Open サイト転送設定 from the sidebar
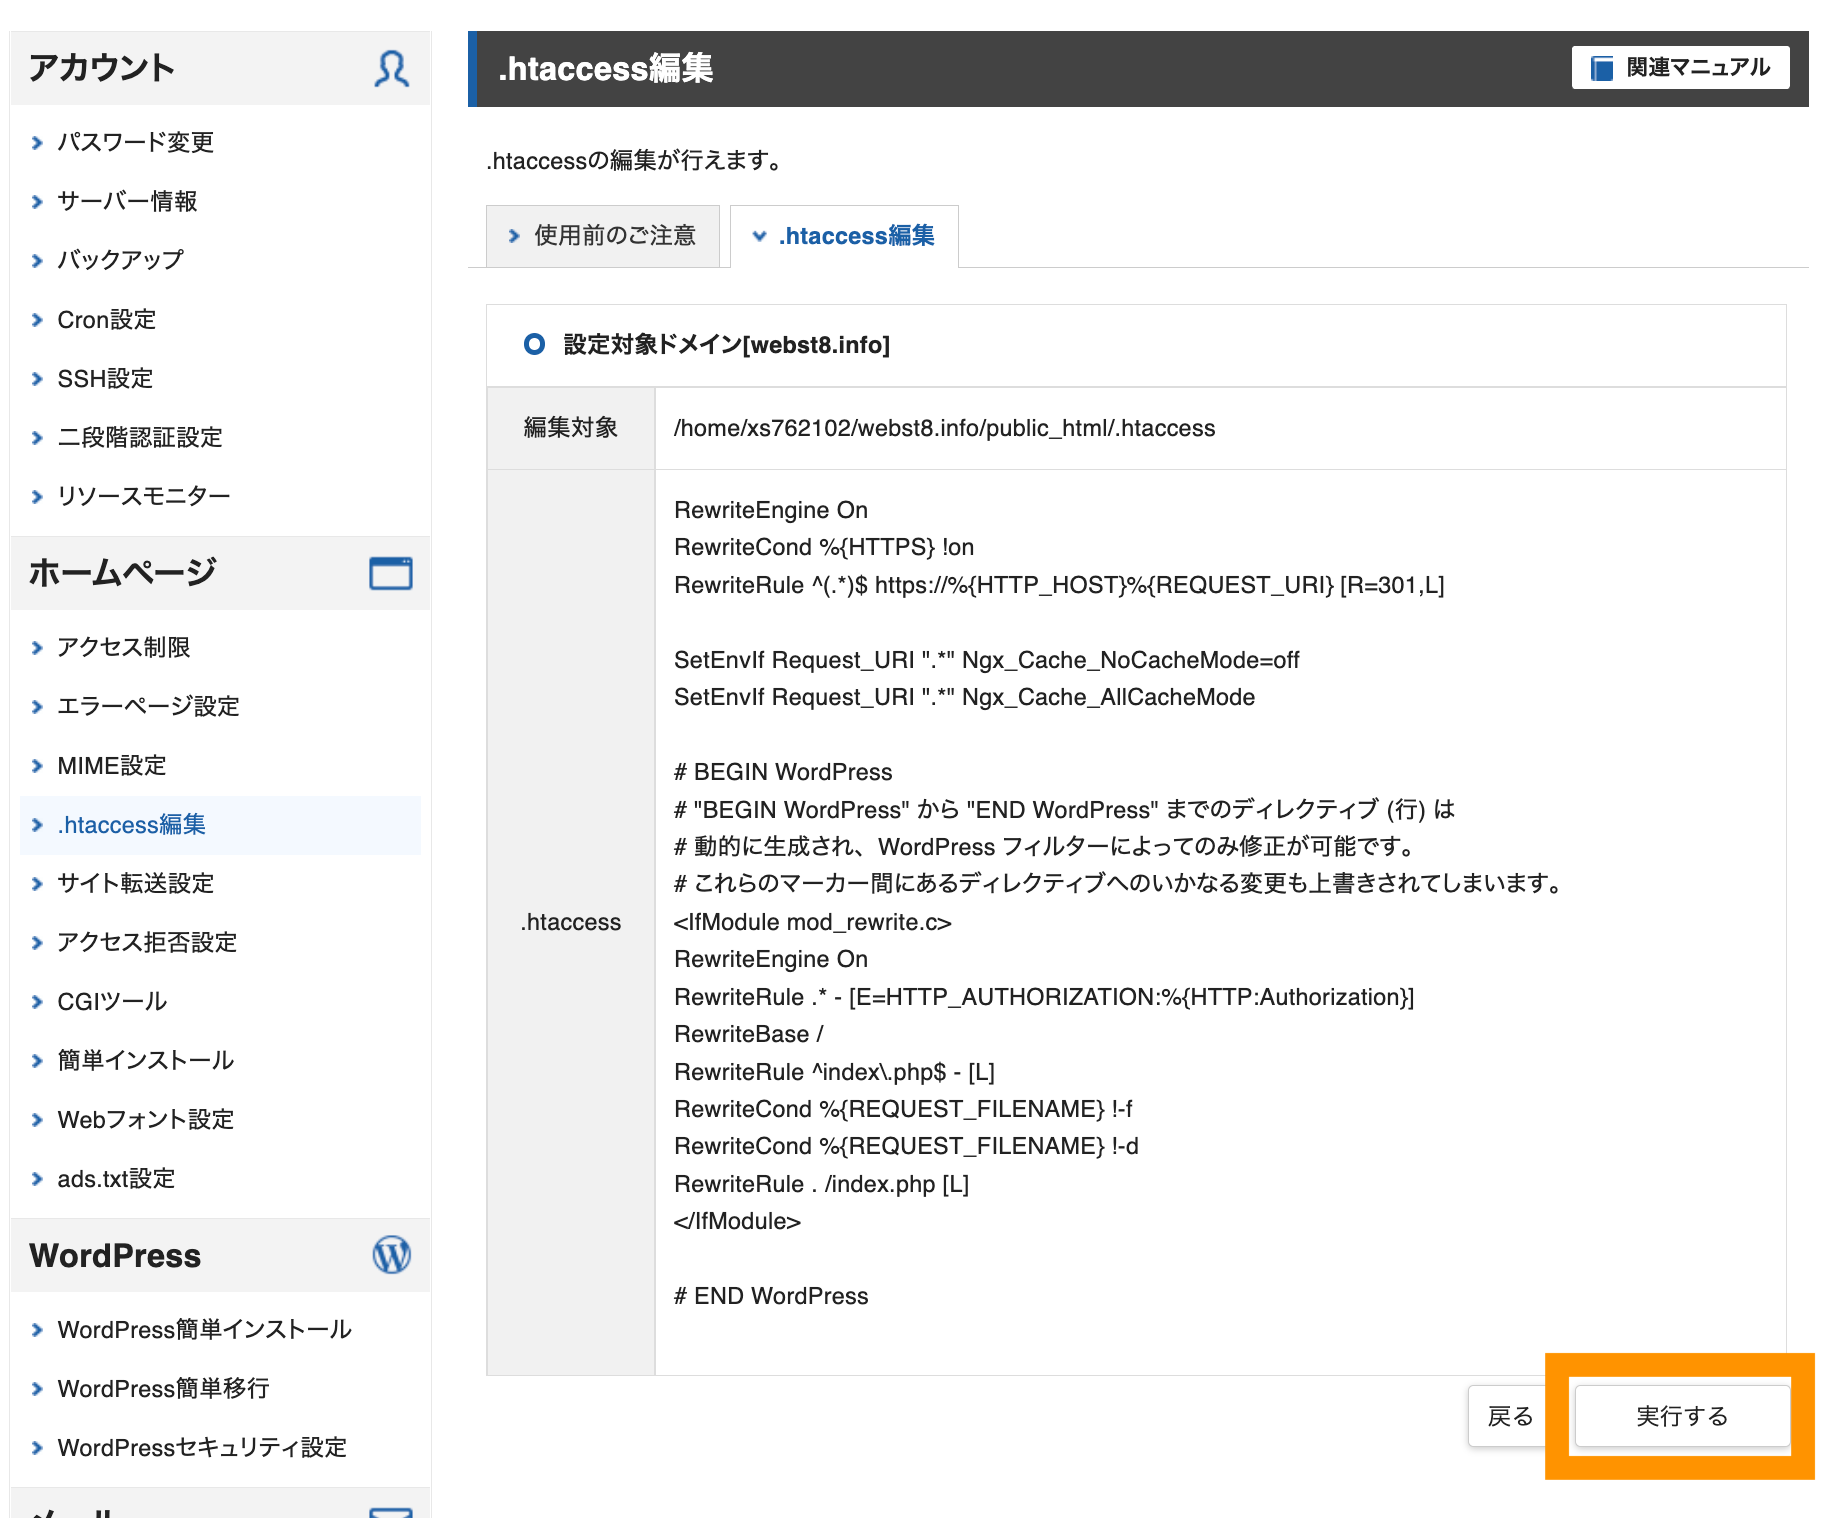 (135, 883)
